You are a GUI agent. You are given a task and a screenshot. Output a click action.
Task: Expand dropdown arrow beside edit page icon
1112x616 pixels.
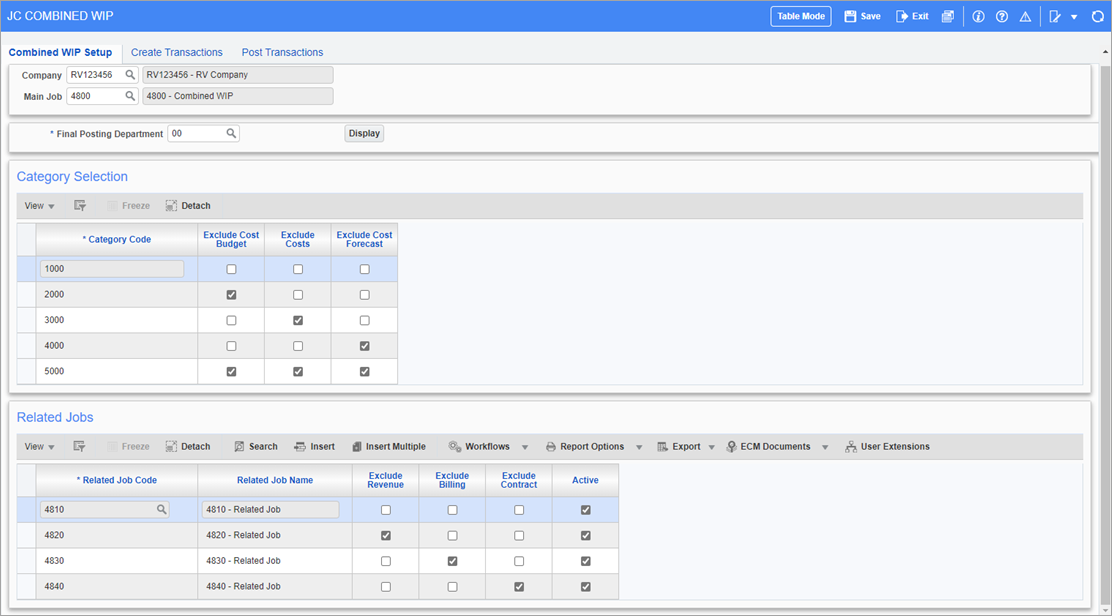[x=1074, y=17]
